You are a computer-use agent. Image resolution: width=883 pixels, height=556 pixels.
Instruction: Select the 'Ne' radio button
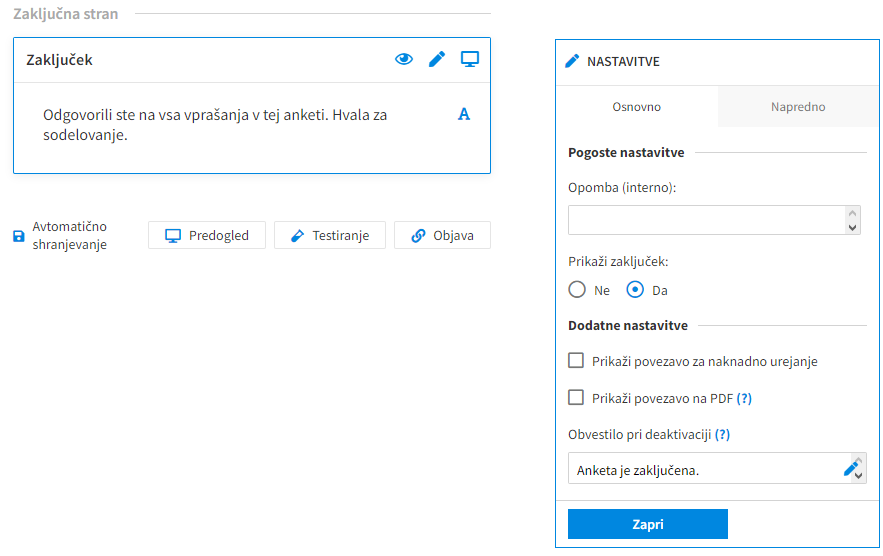tap(577, 290)
